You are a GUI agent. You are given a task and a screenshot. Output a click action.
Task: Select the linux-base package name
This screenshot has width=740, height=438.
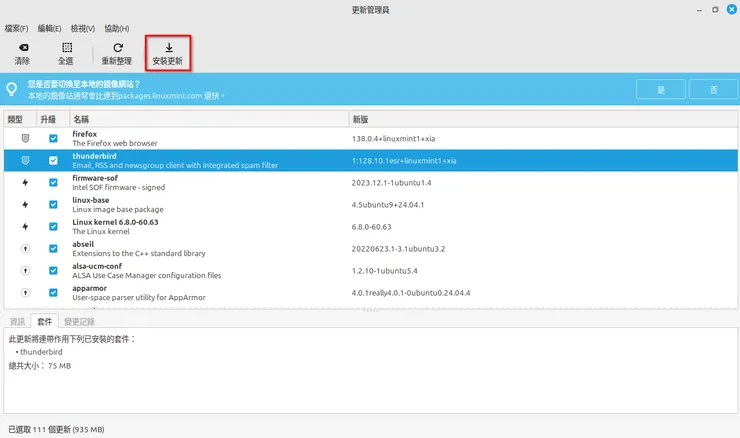tap(91, 200)
